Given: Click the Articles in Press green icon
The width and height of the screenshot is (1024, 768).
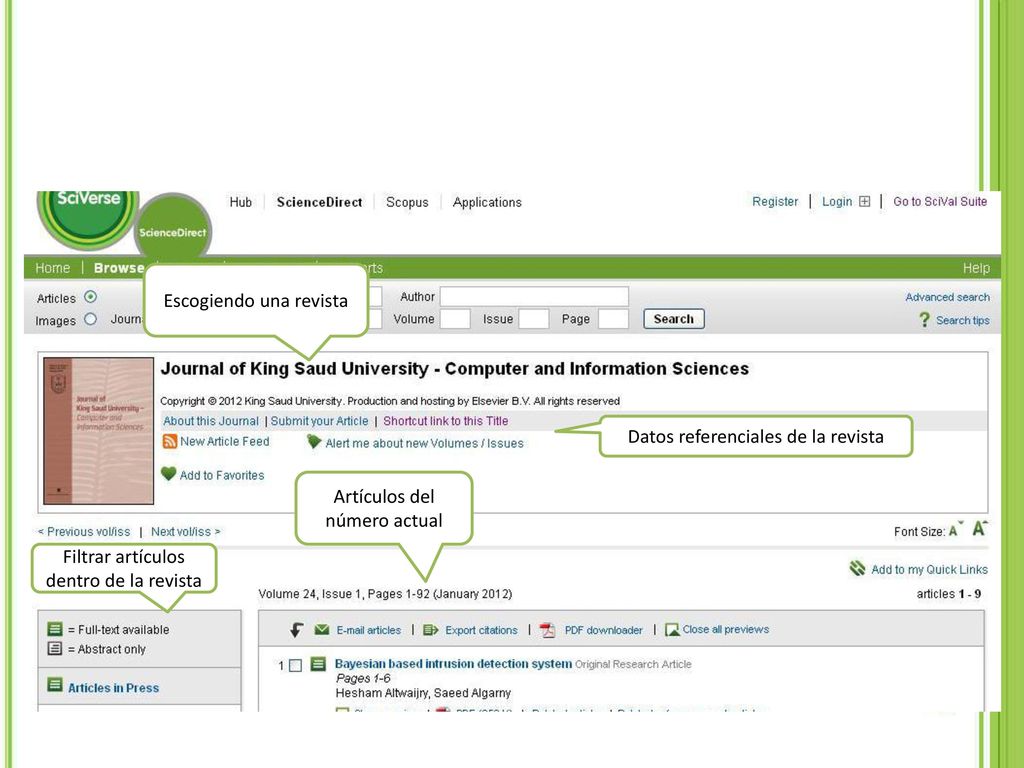Looking at the screenshot, I should coord(55,685).
